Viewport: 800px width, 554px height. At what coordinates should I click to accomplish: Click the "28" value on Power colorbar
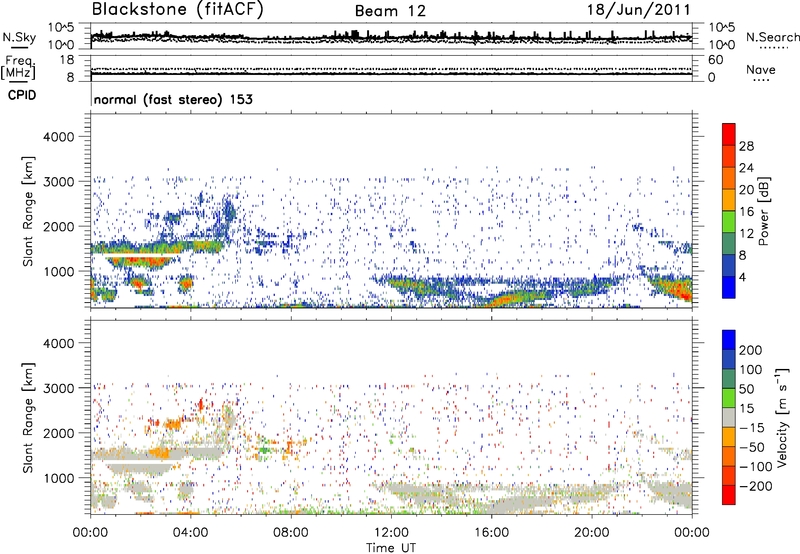746,146
